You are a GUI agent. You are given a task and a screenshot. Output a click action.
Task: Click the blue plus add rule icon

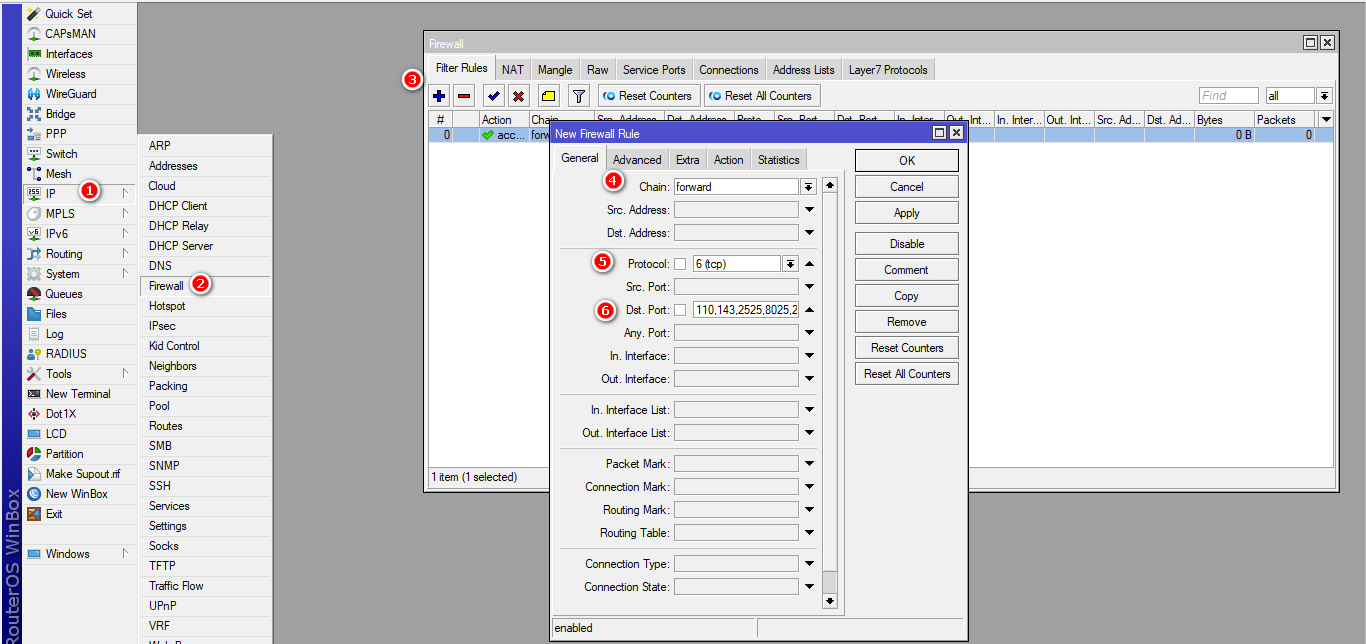click(x=439, y=96)
